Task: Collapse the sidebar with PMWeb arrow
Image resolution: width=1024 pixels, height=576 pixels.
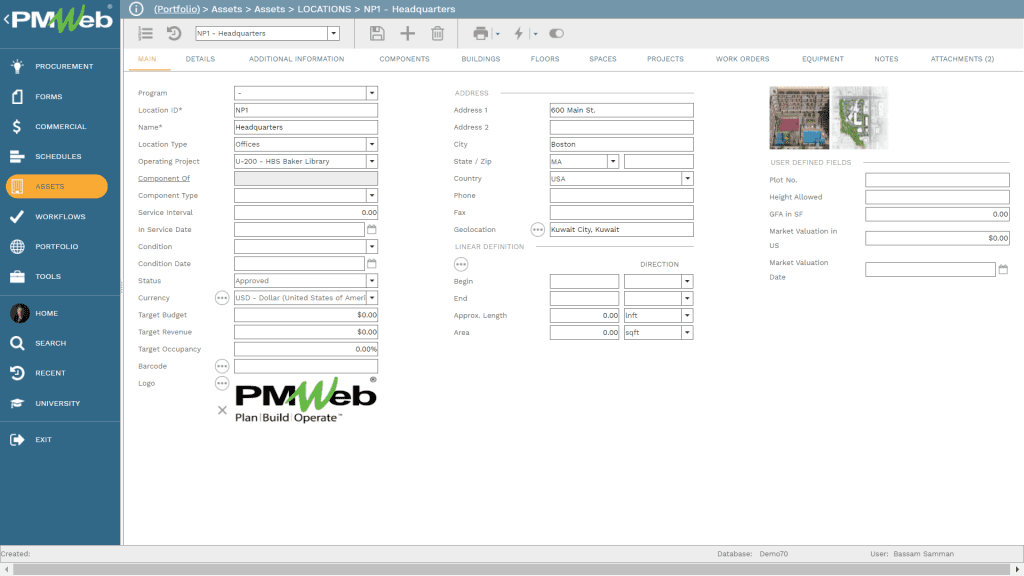Action: (7, 20)
